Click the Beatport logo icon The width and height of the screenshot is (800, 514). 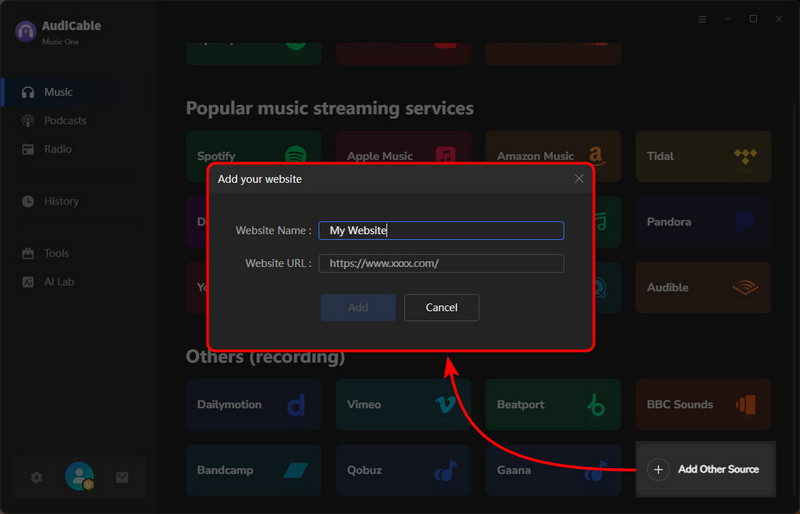point(595,404)
